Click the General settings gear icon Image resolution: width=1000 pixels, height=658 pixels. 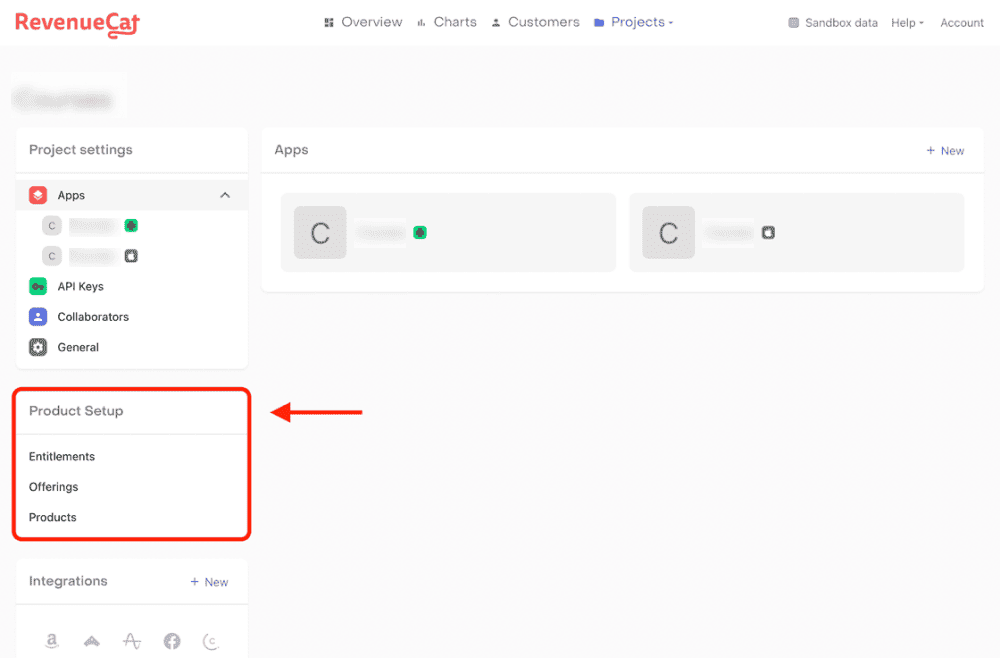[38, 348]
